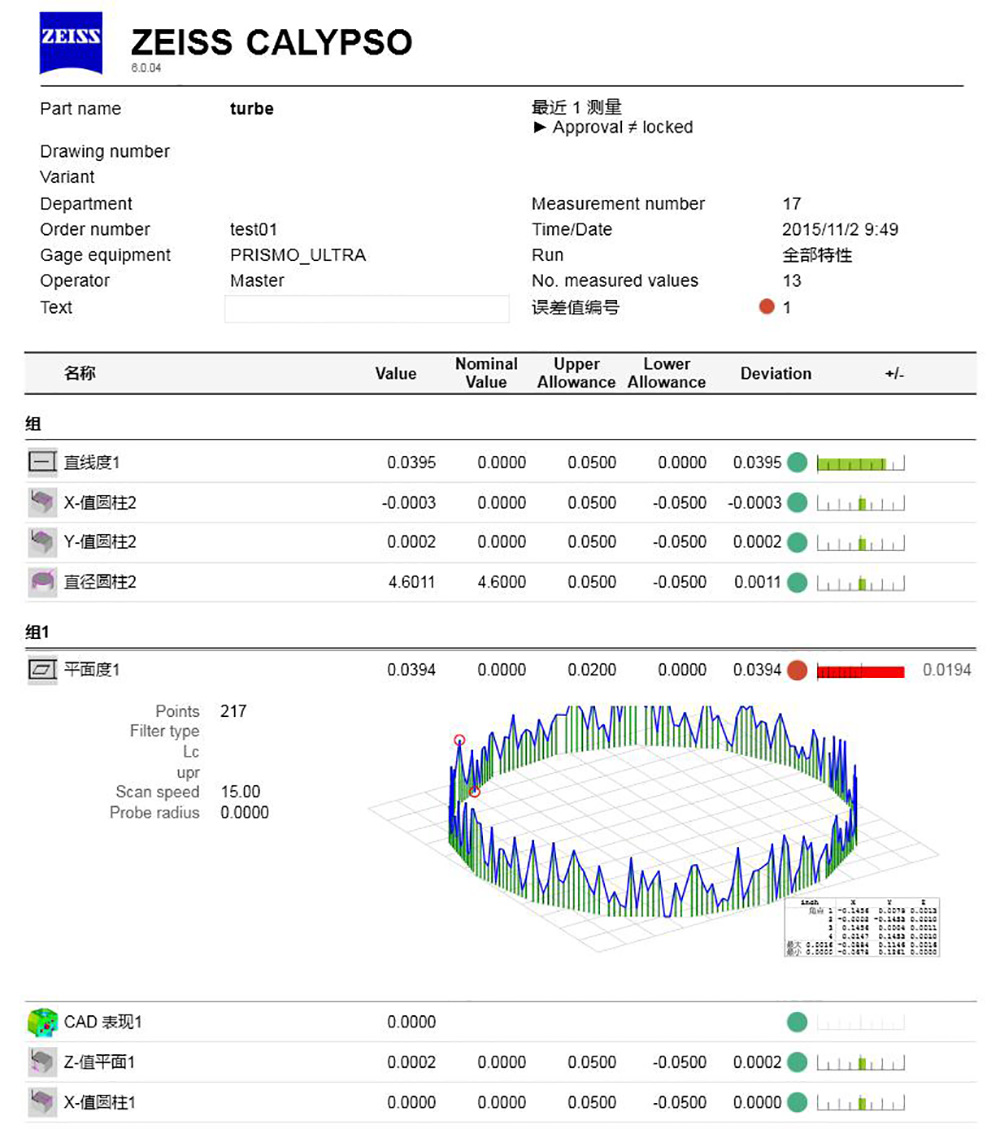Click the 最近 1 测量 heading
The width and height of the screenshot is (1000, 1129).
click(577, 107)
